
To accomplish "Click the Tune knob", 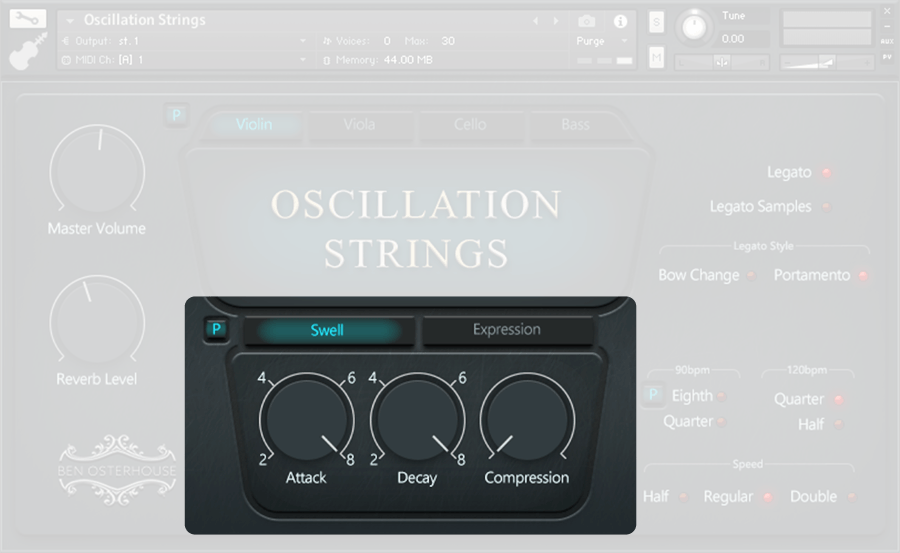I will click(x=694, y=28).
